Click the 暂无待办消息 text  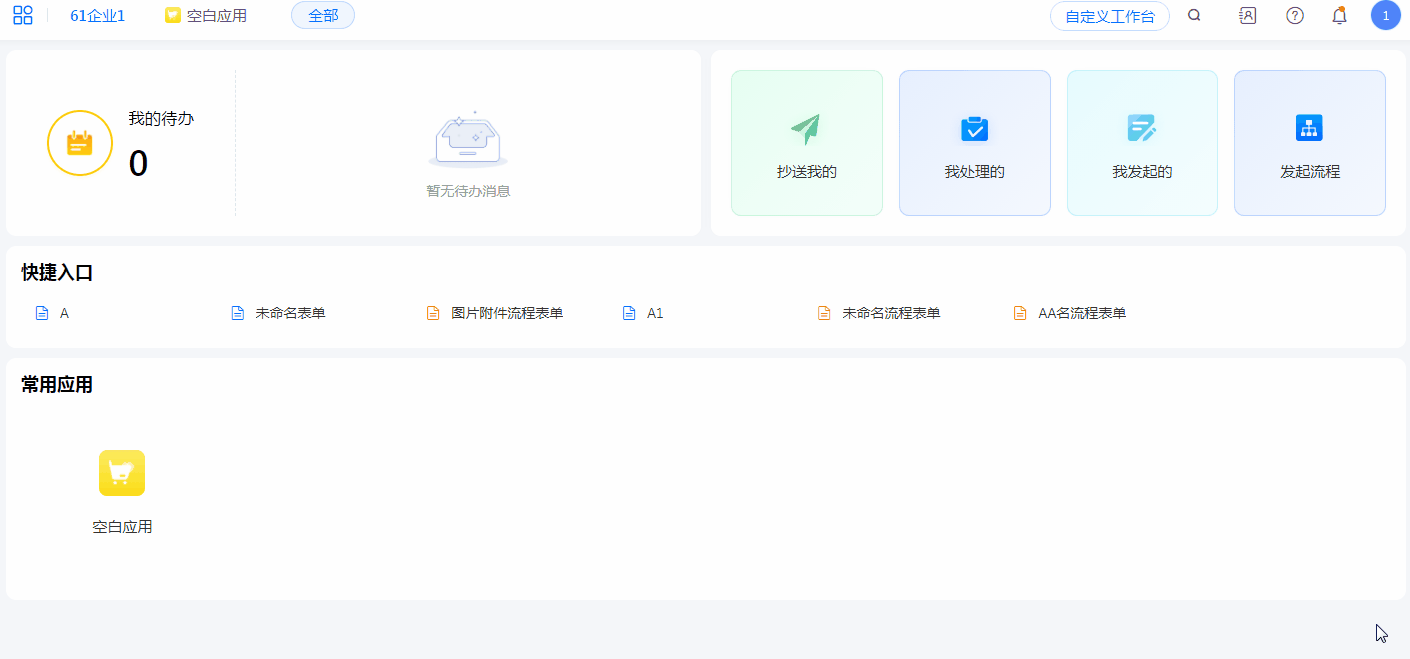[468, 191]
